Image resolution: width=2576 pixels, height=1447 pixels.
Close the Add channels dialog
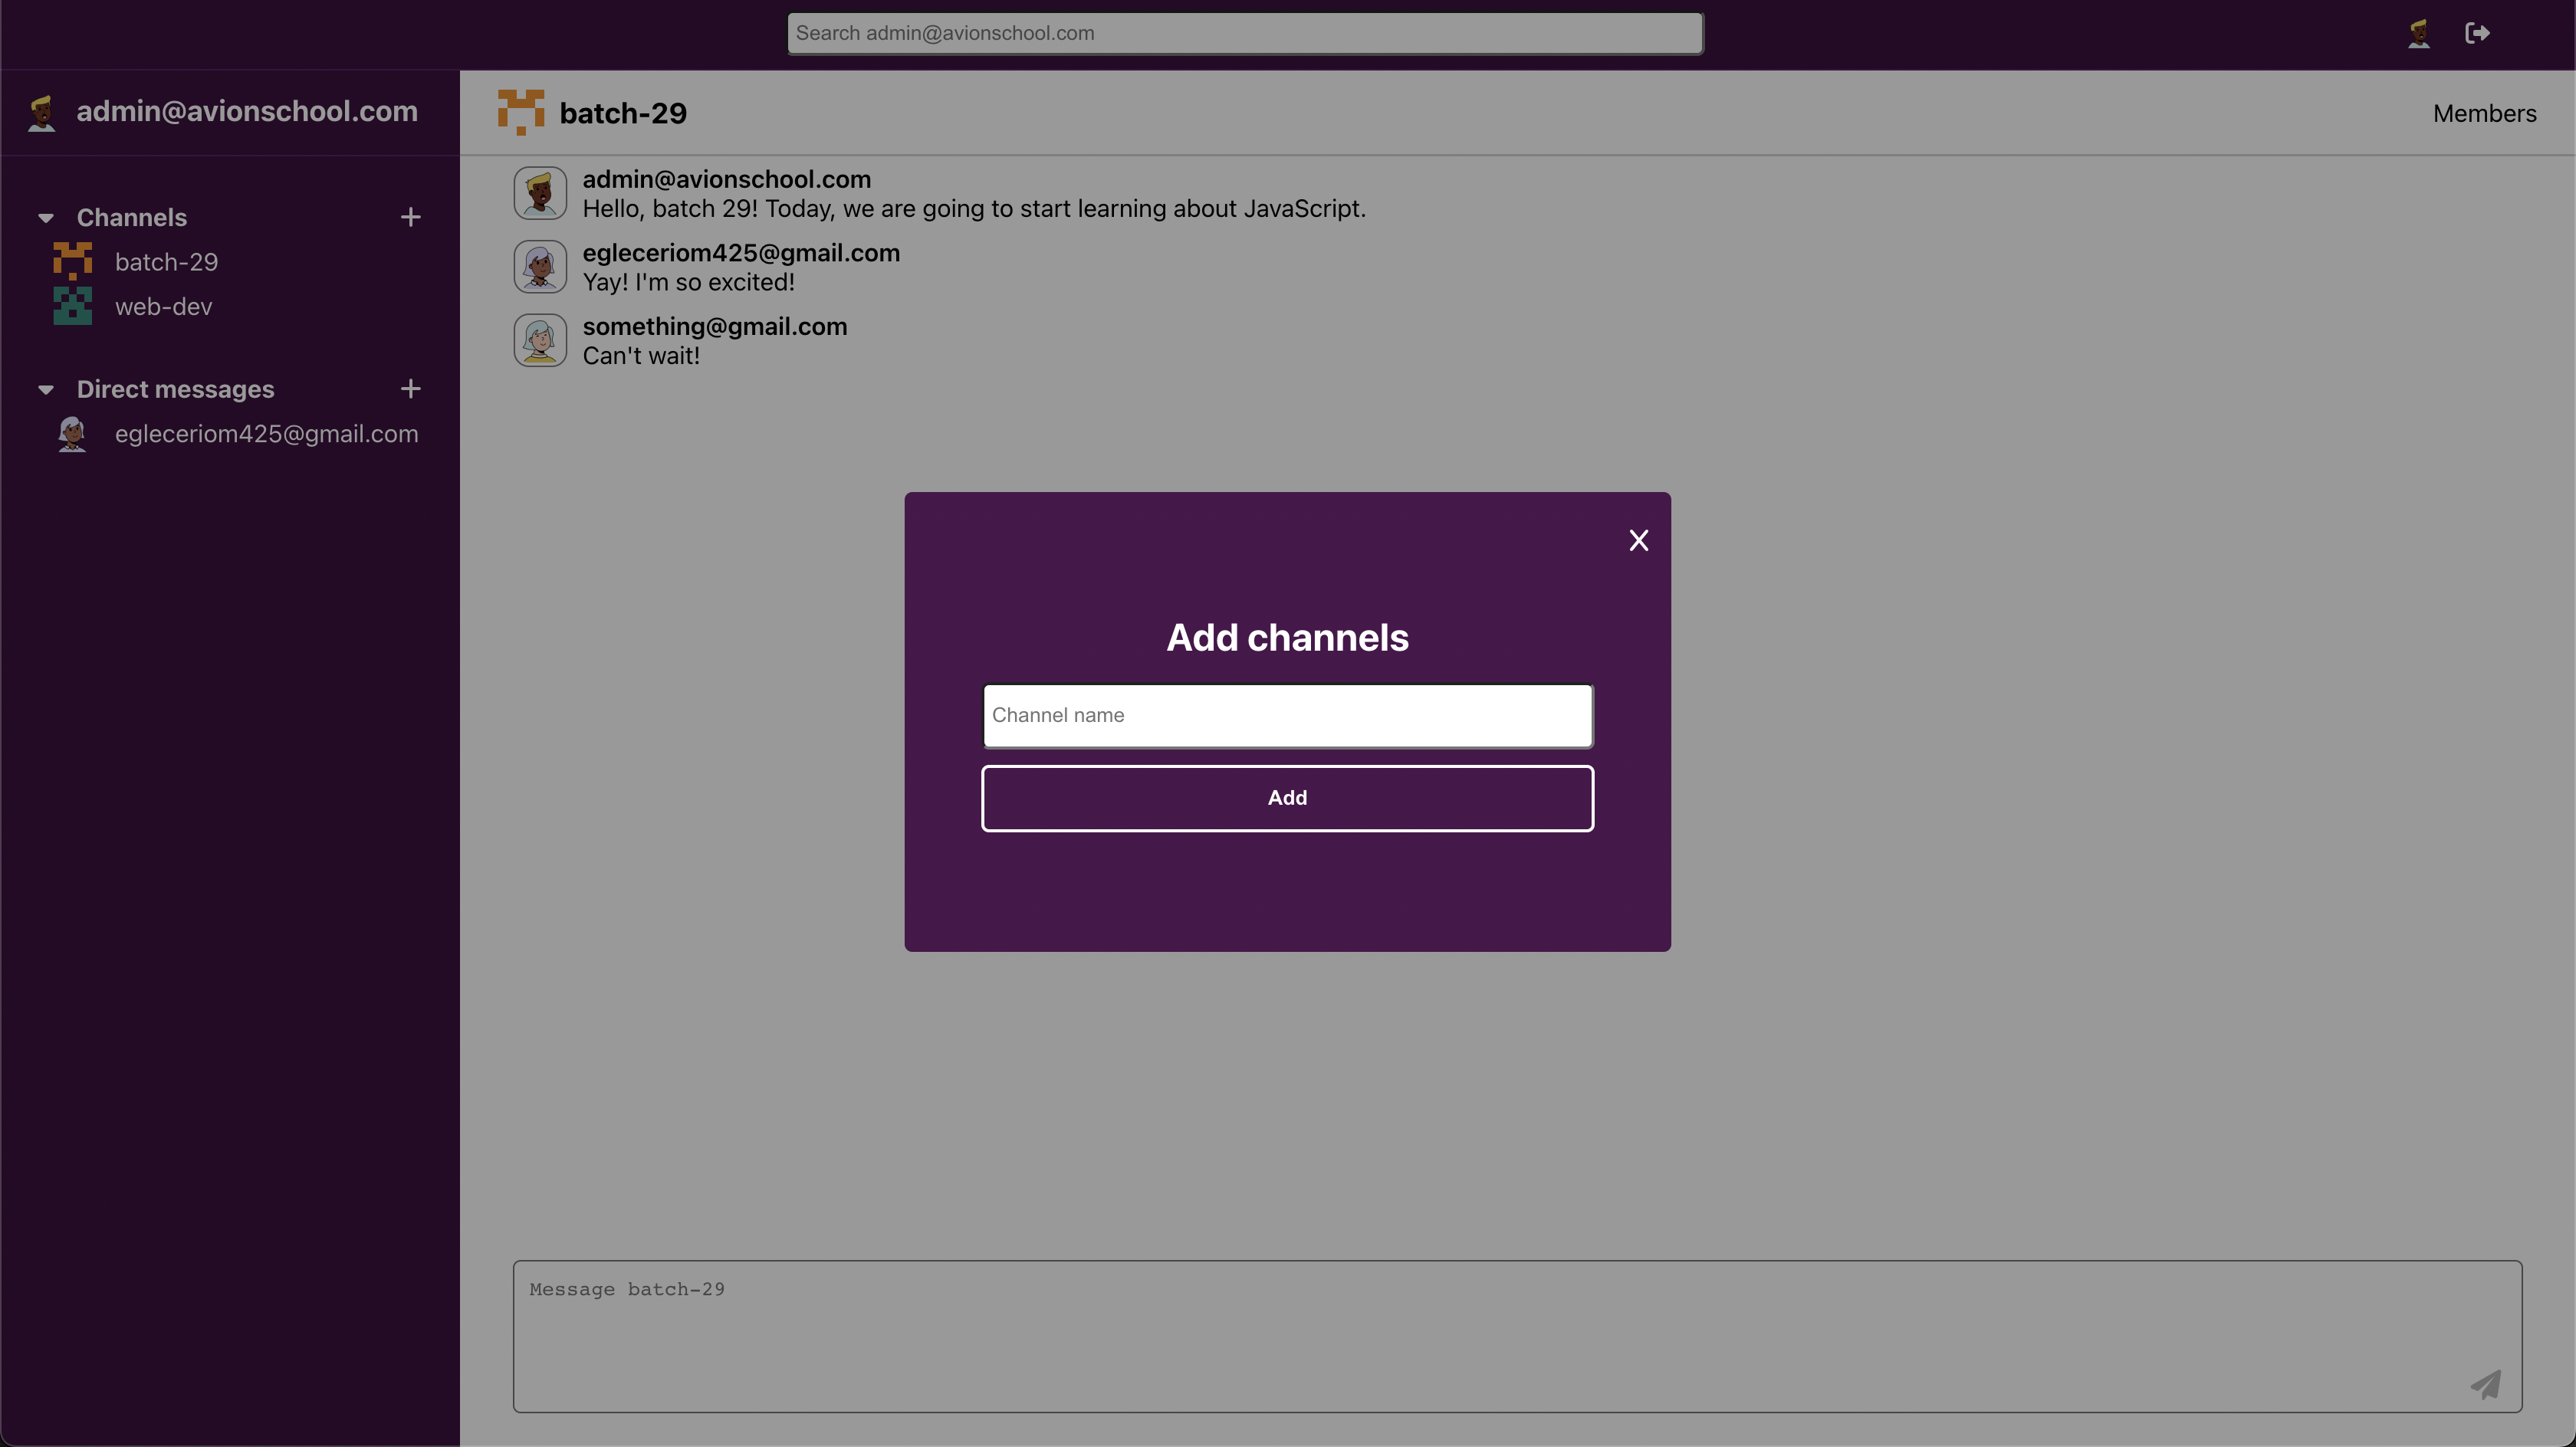point(1638,541)
